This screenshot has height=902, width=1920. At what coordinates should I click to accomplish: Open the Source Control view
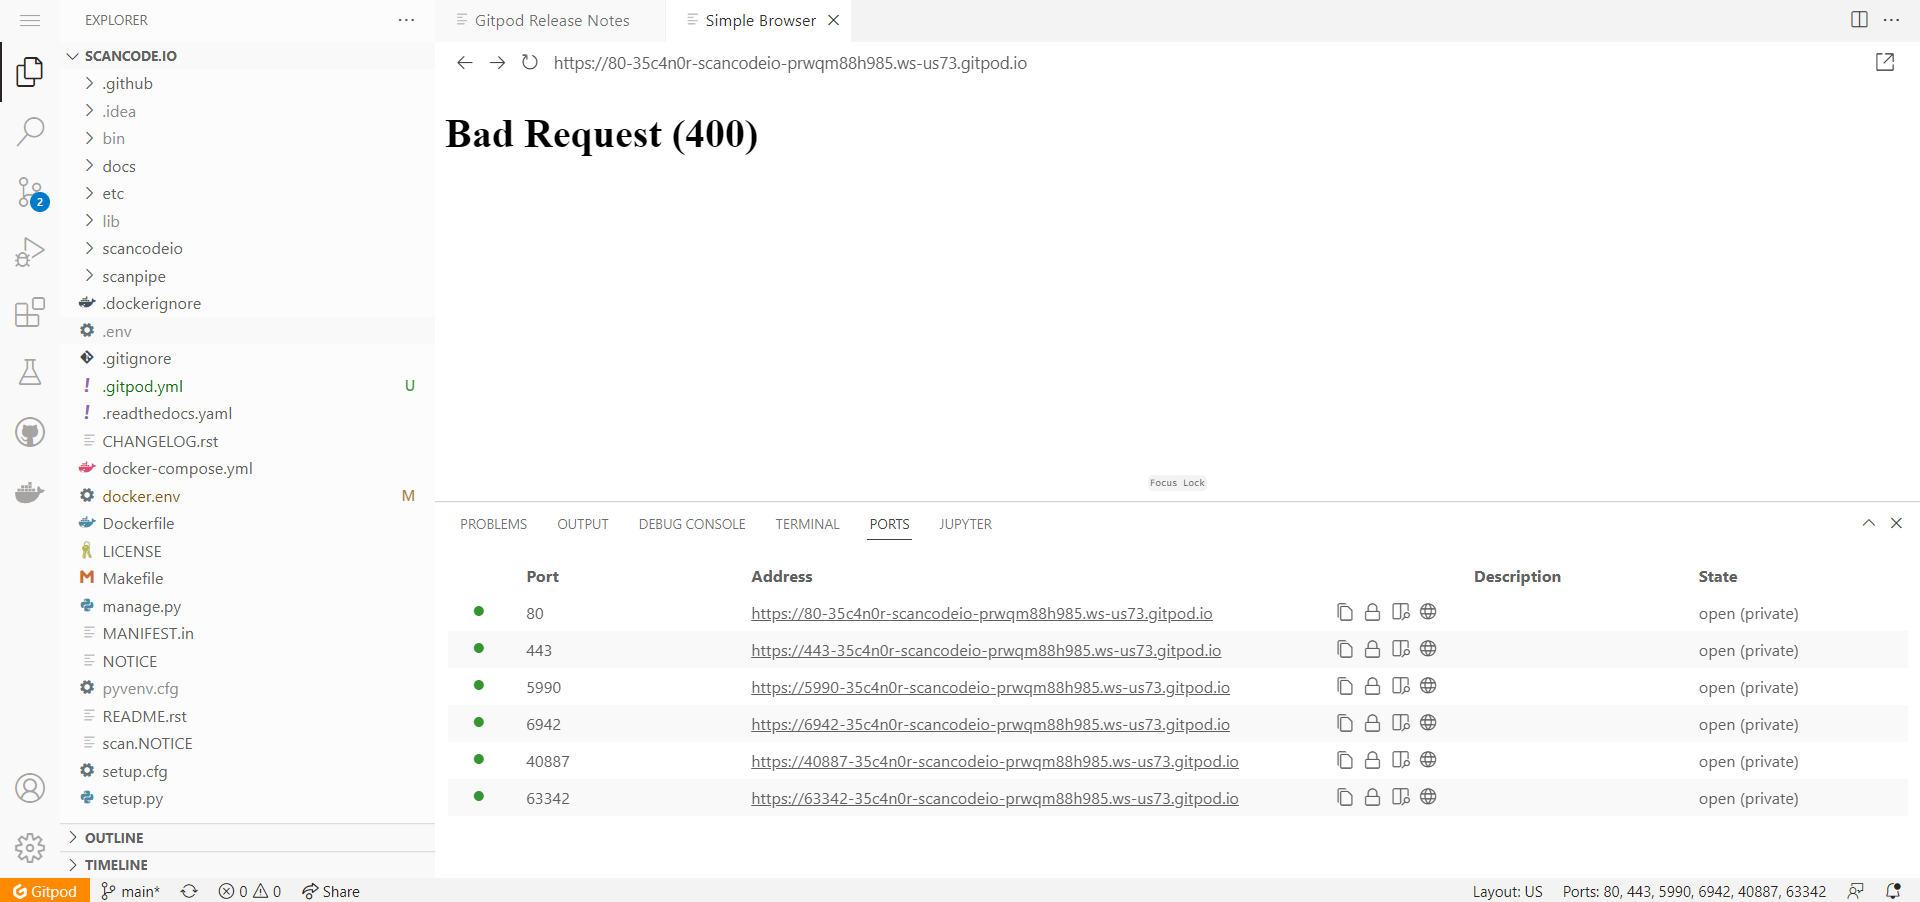tap(30, 192)
